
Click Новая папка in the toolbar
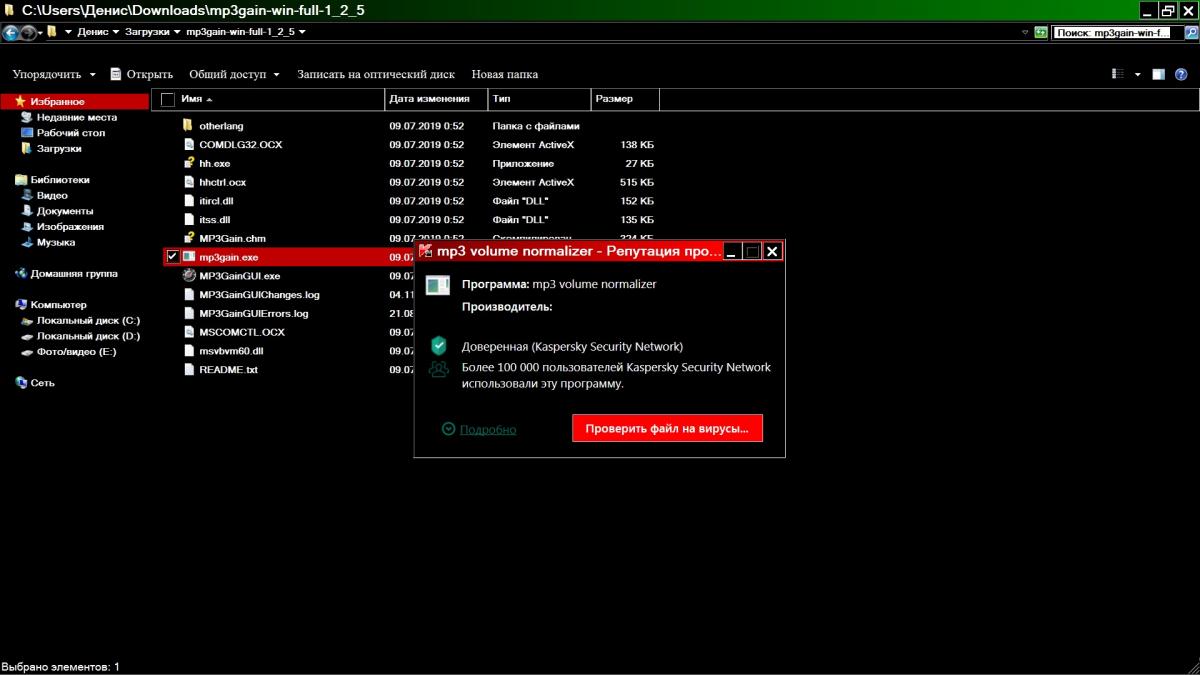point(504,74)
